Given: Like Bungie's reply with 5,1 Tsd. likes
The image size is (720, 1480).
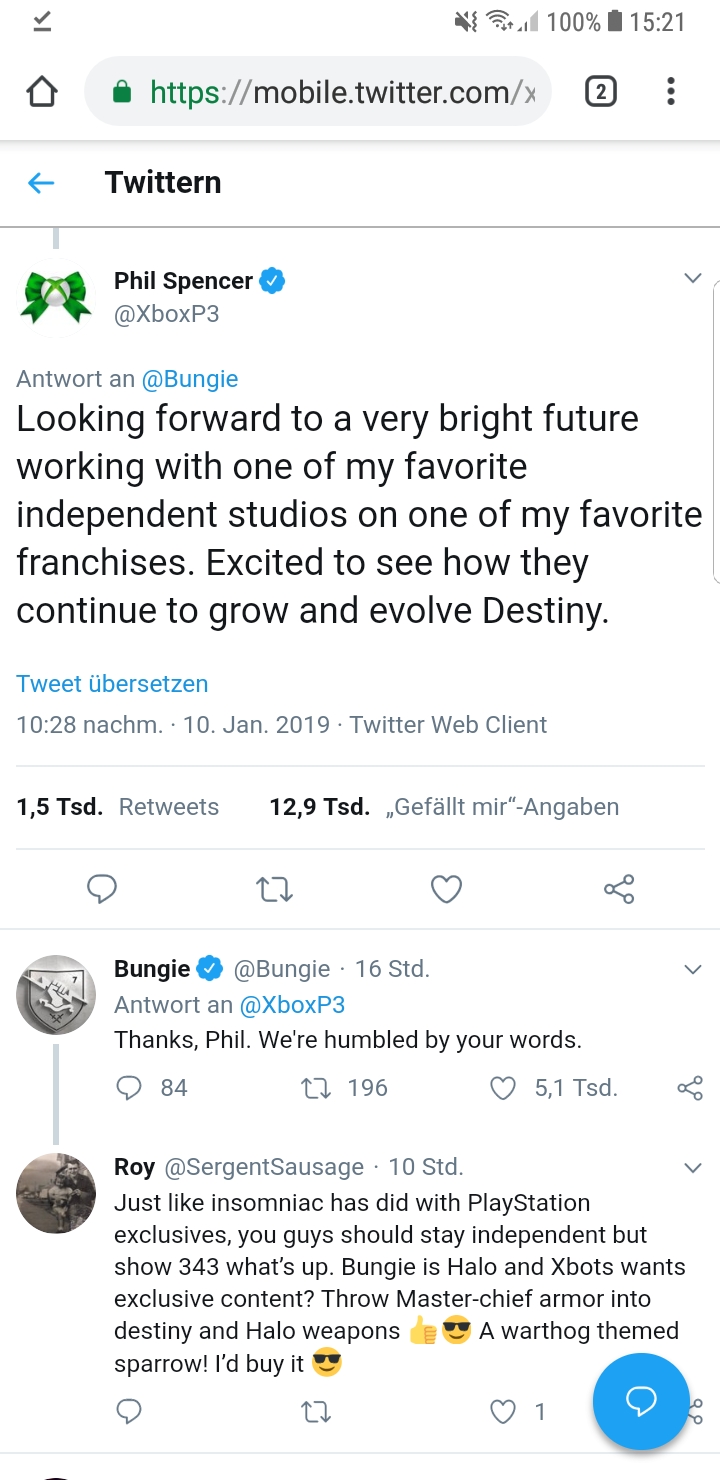Looking at the screenshot, I should tap(503, 1088).
